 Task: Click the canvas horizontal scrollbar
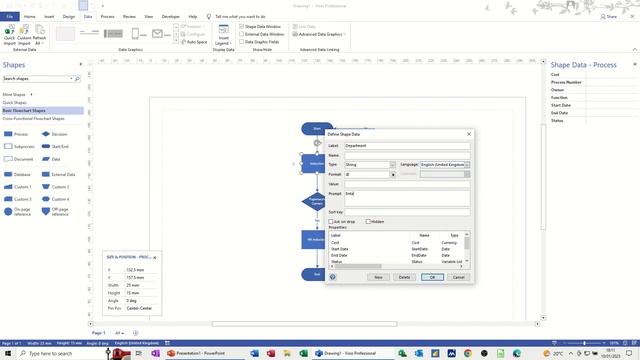point(304,324)
